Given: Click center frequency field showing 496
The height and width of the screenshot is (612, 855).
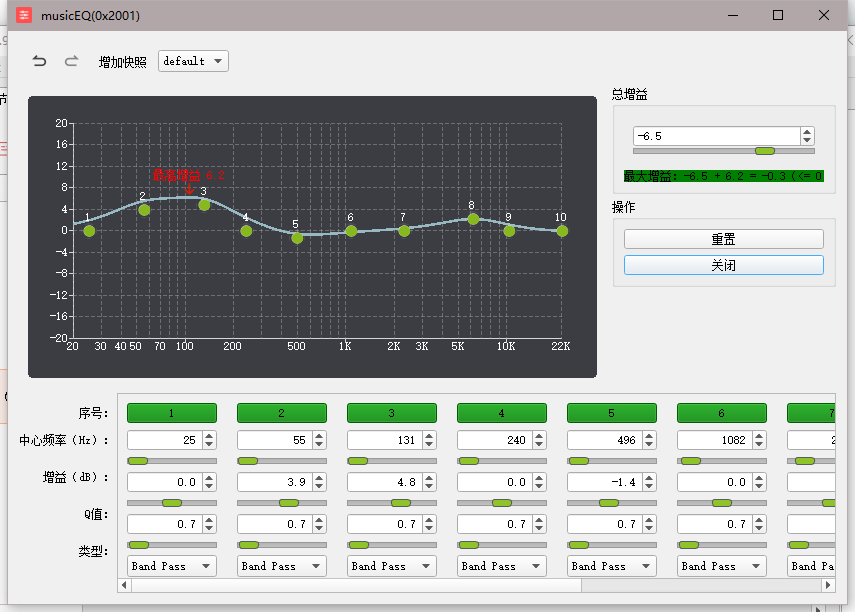Looking at the screenshot, I should [x=605, y=440].
